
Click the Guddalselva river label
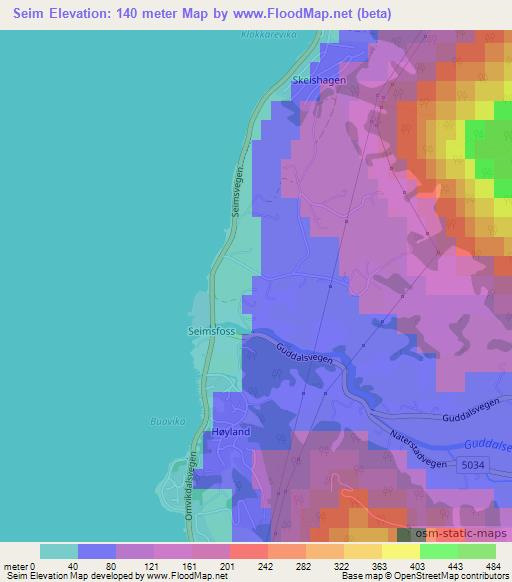click(x=487, y=444)
